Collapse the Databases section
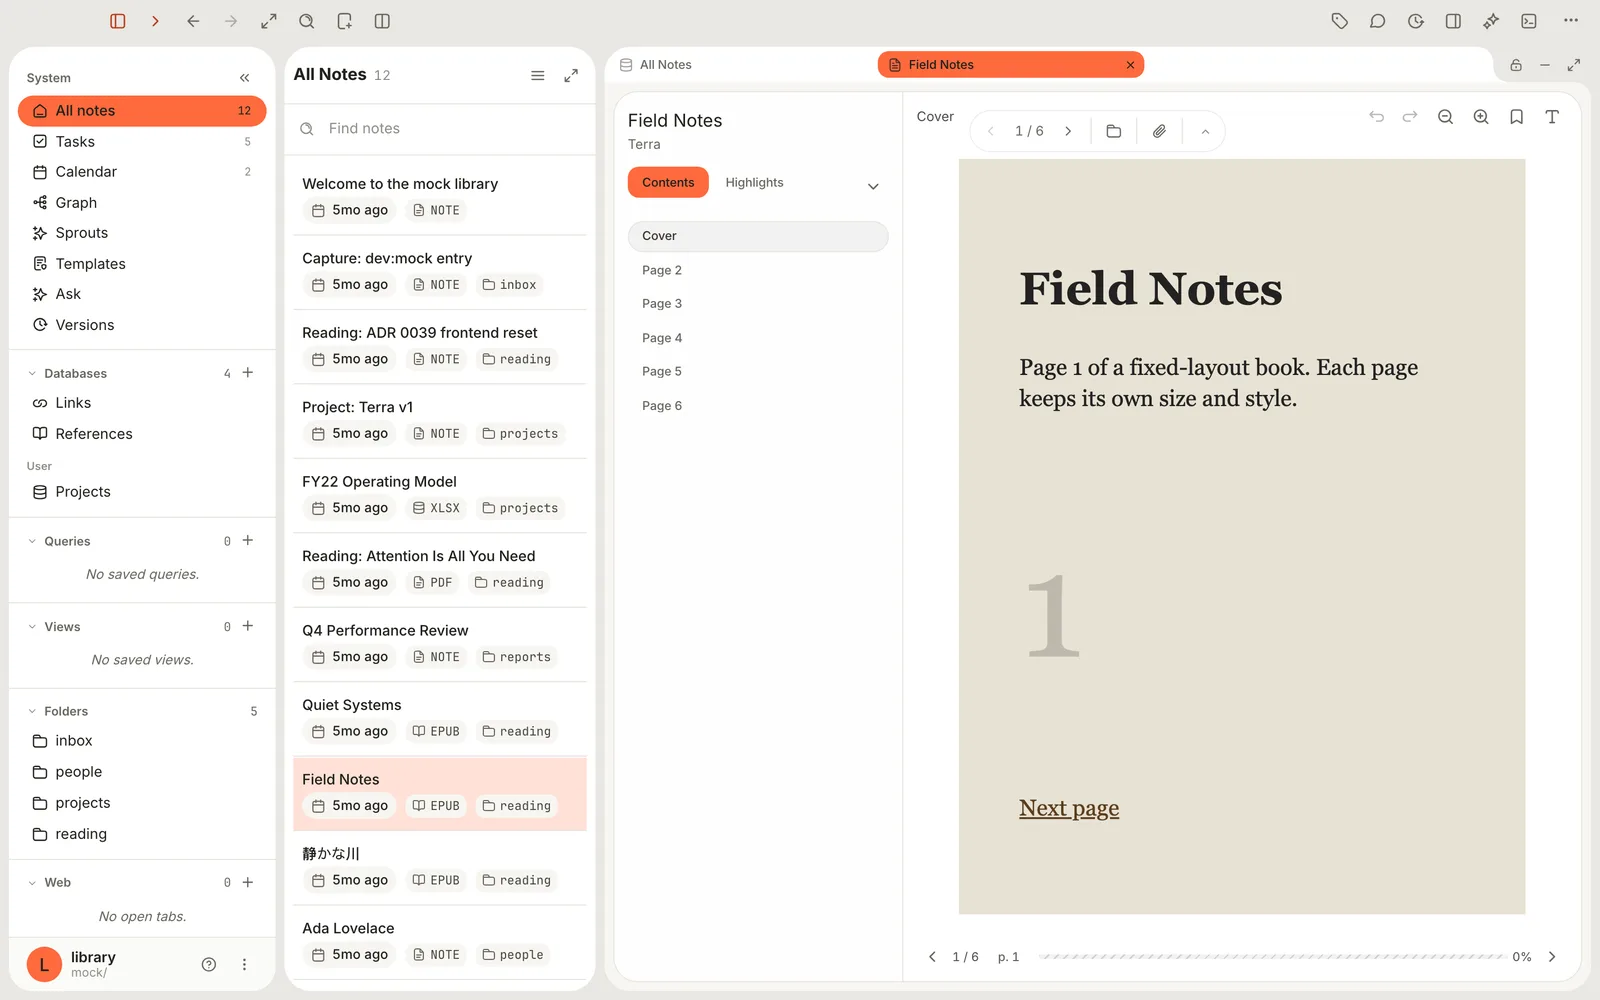 pyautogui.click(x=32, y=373)
